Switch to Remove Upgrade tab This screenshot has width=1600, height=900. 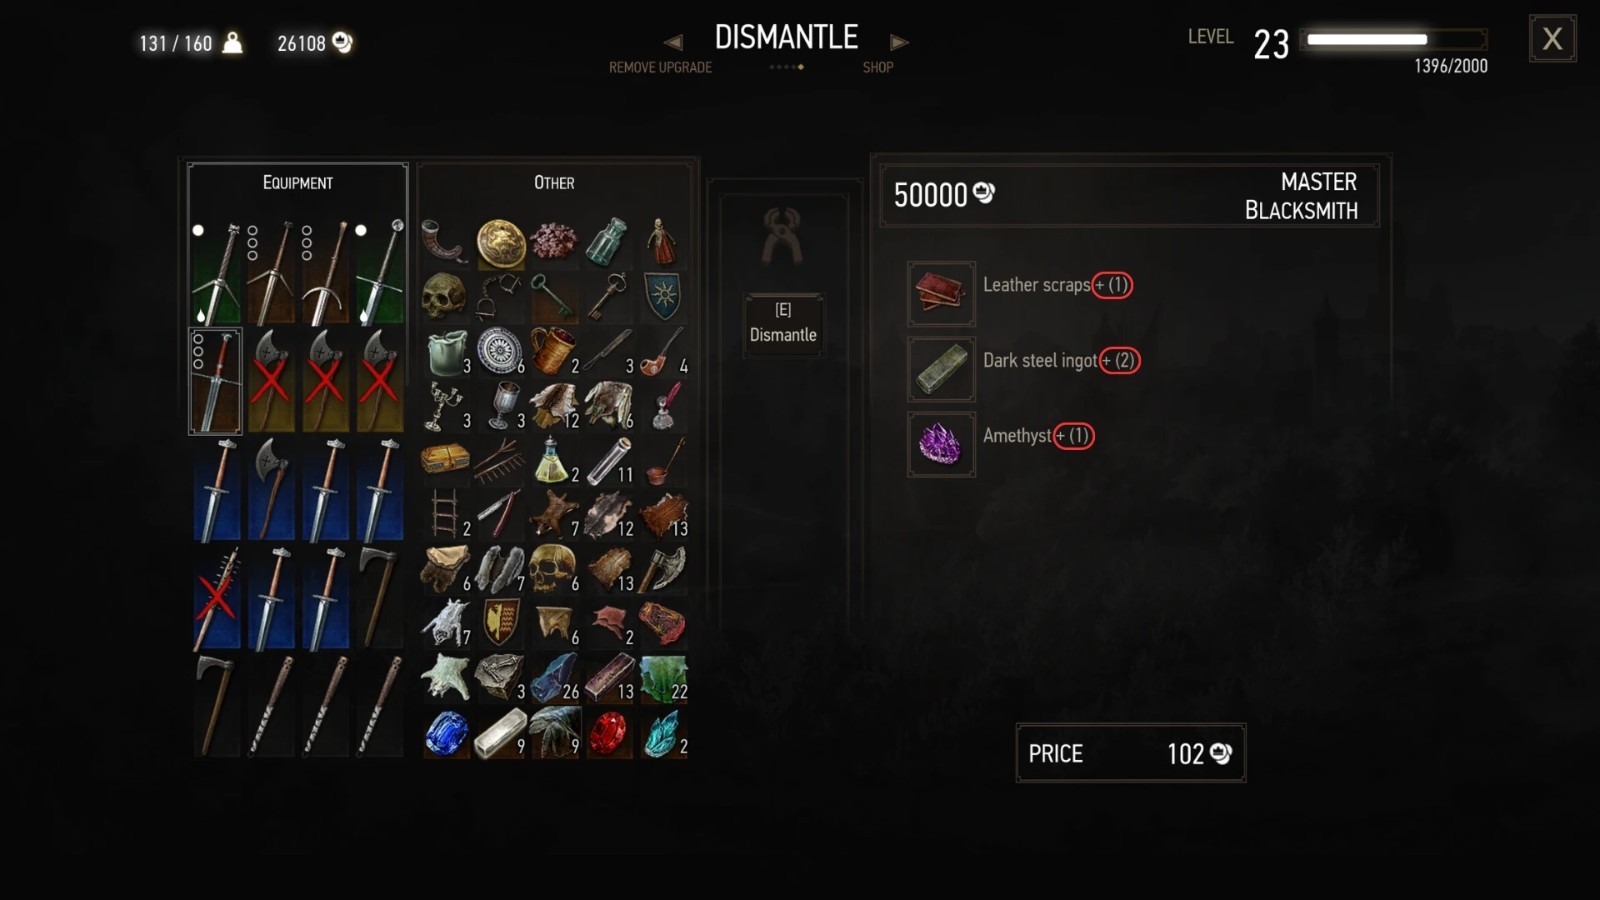[x=660, y=67]
